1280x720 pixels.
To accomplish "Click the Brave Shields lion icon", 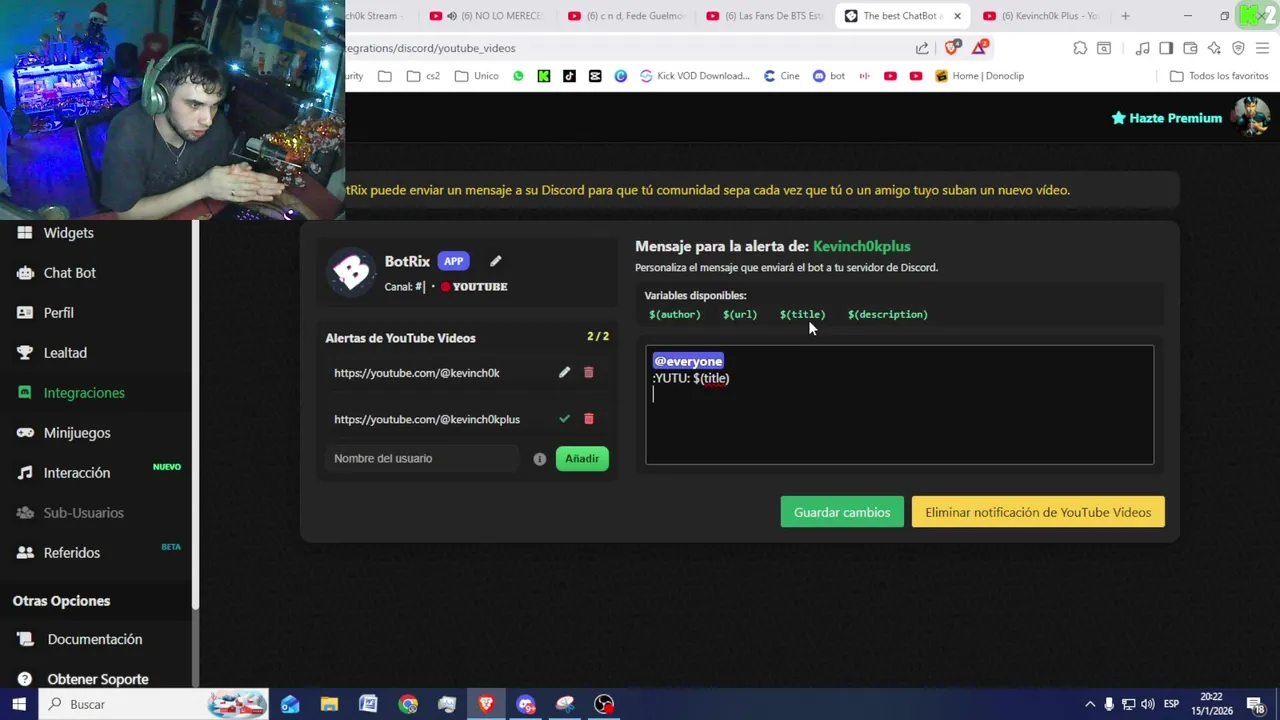I will point(950,48).
